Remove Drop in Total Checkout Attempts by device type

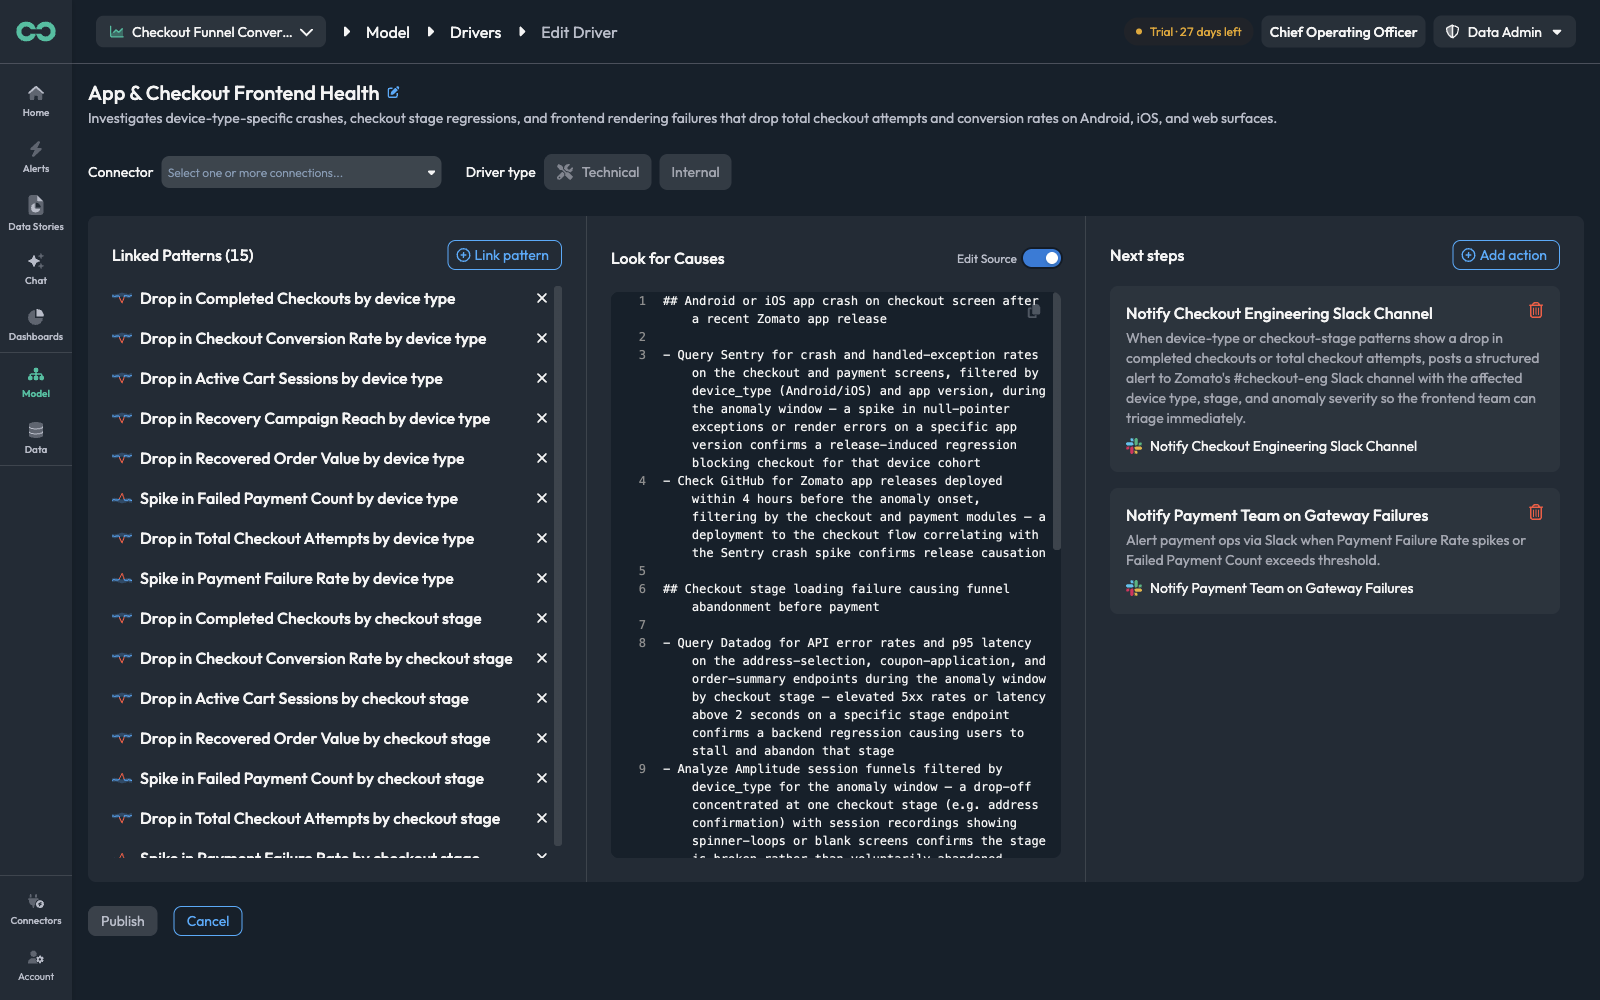542,538
